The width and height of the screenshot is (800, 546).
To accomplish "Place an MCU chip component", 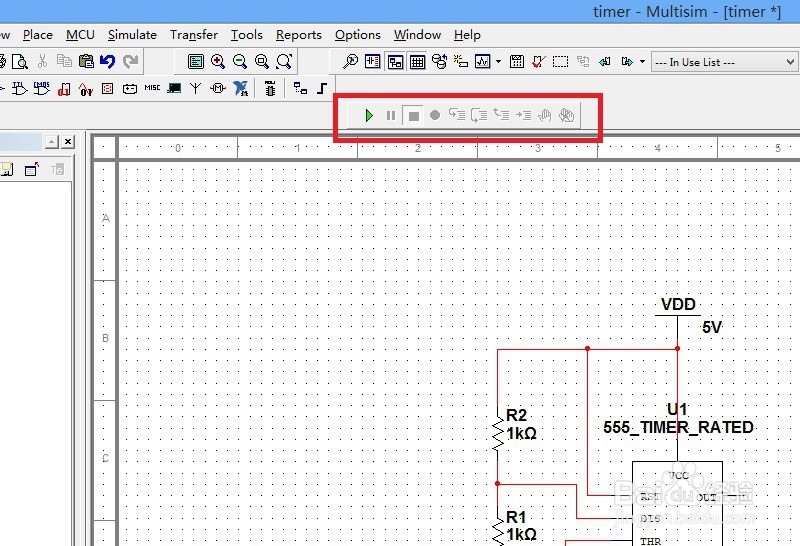I will [x=270, y=89].
